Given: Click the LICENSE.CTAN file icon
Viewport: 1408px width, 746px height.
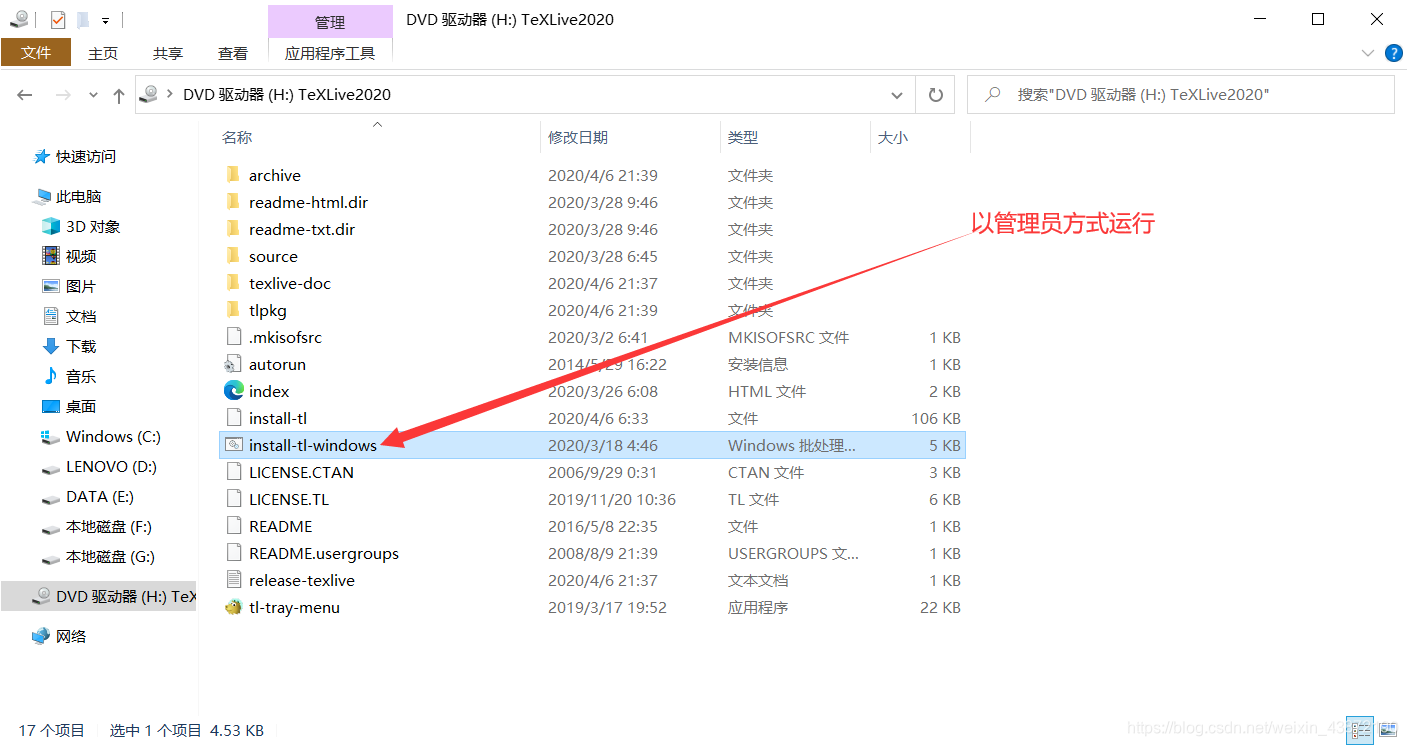Looking at the screenshot, I should click(x=233, y=472).
